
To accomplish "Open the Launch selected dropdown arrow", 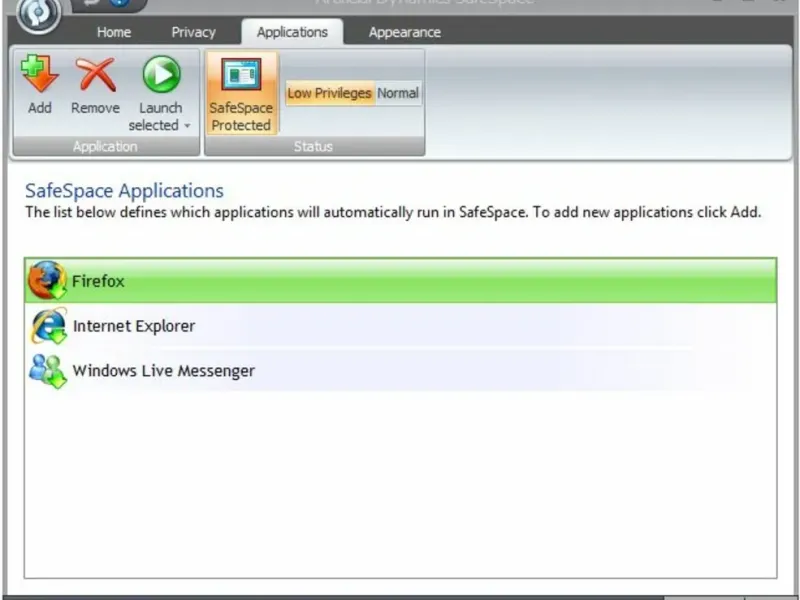I will 187,126.
